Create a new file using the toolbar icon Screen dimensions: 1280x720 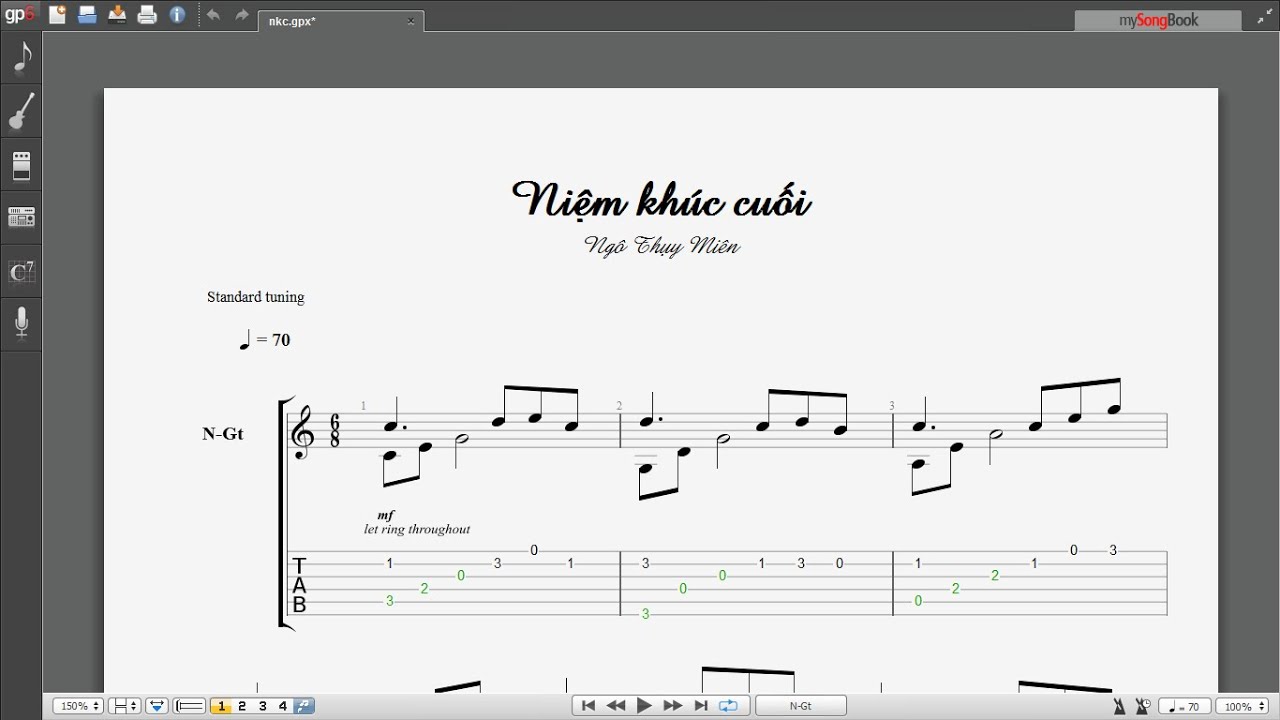tap(57, 15)
